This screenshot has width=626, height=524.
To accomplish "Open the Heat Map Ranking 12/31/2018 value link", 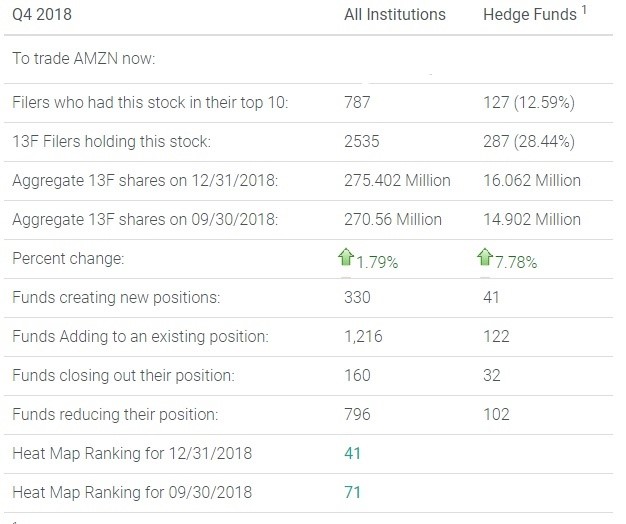I will (352, 453).
